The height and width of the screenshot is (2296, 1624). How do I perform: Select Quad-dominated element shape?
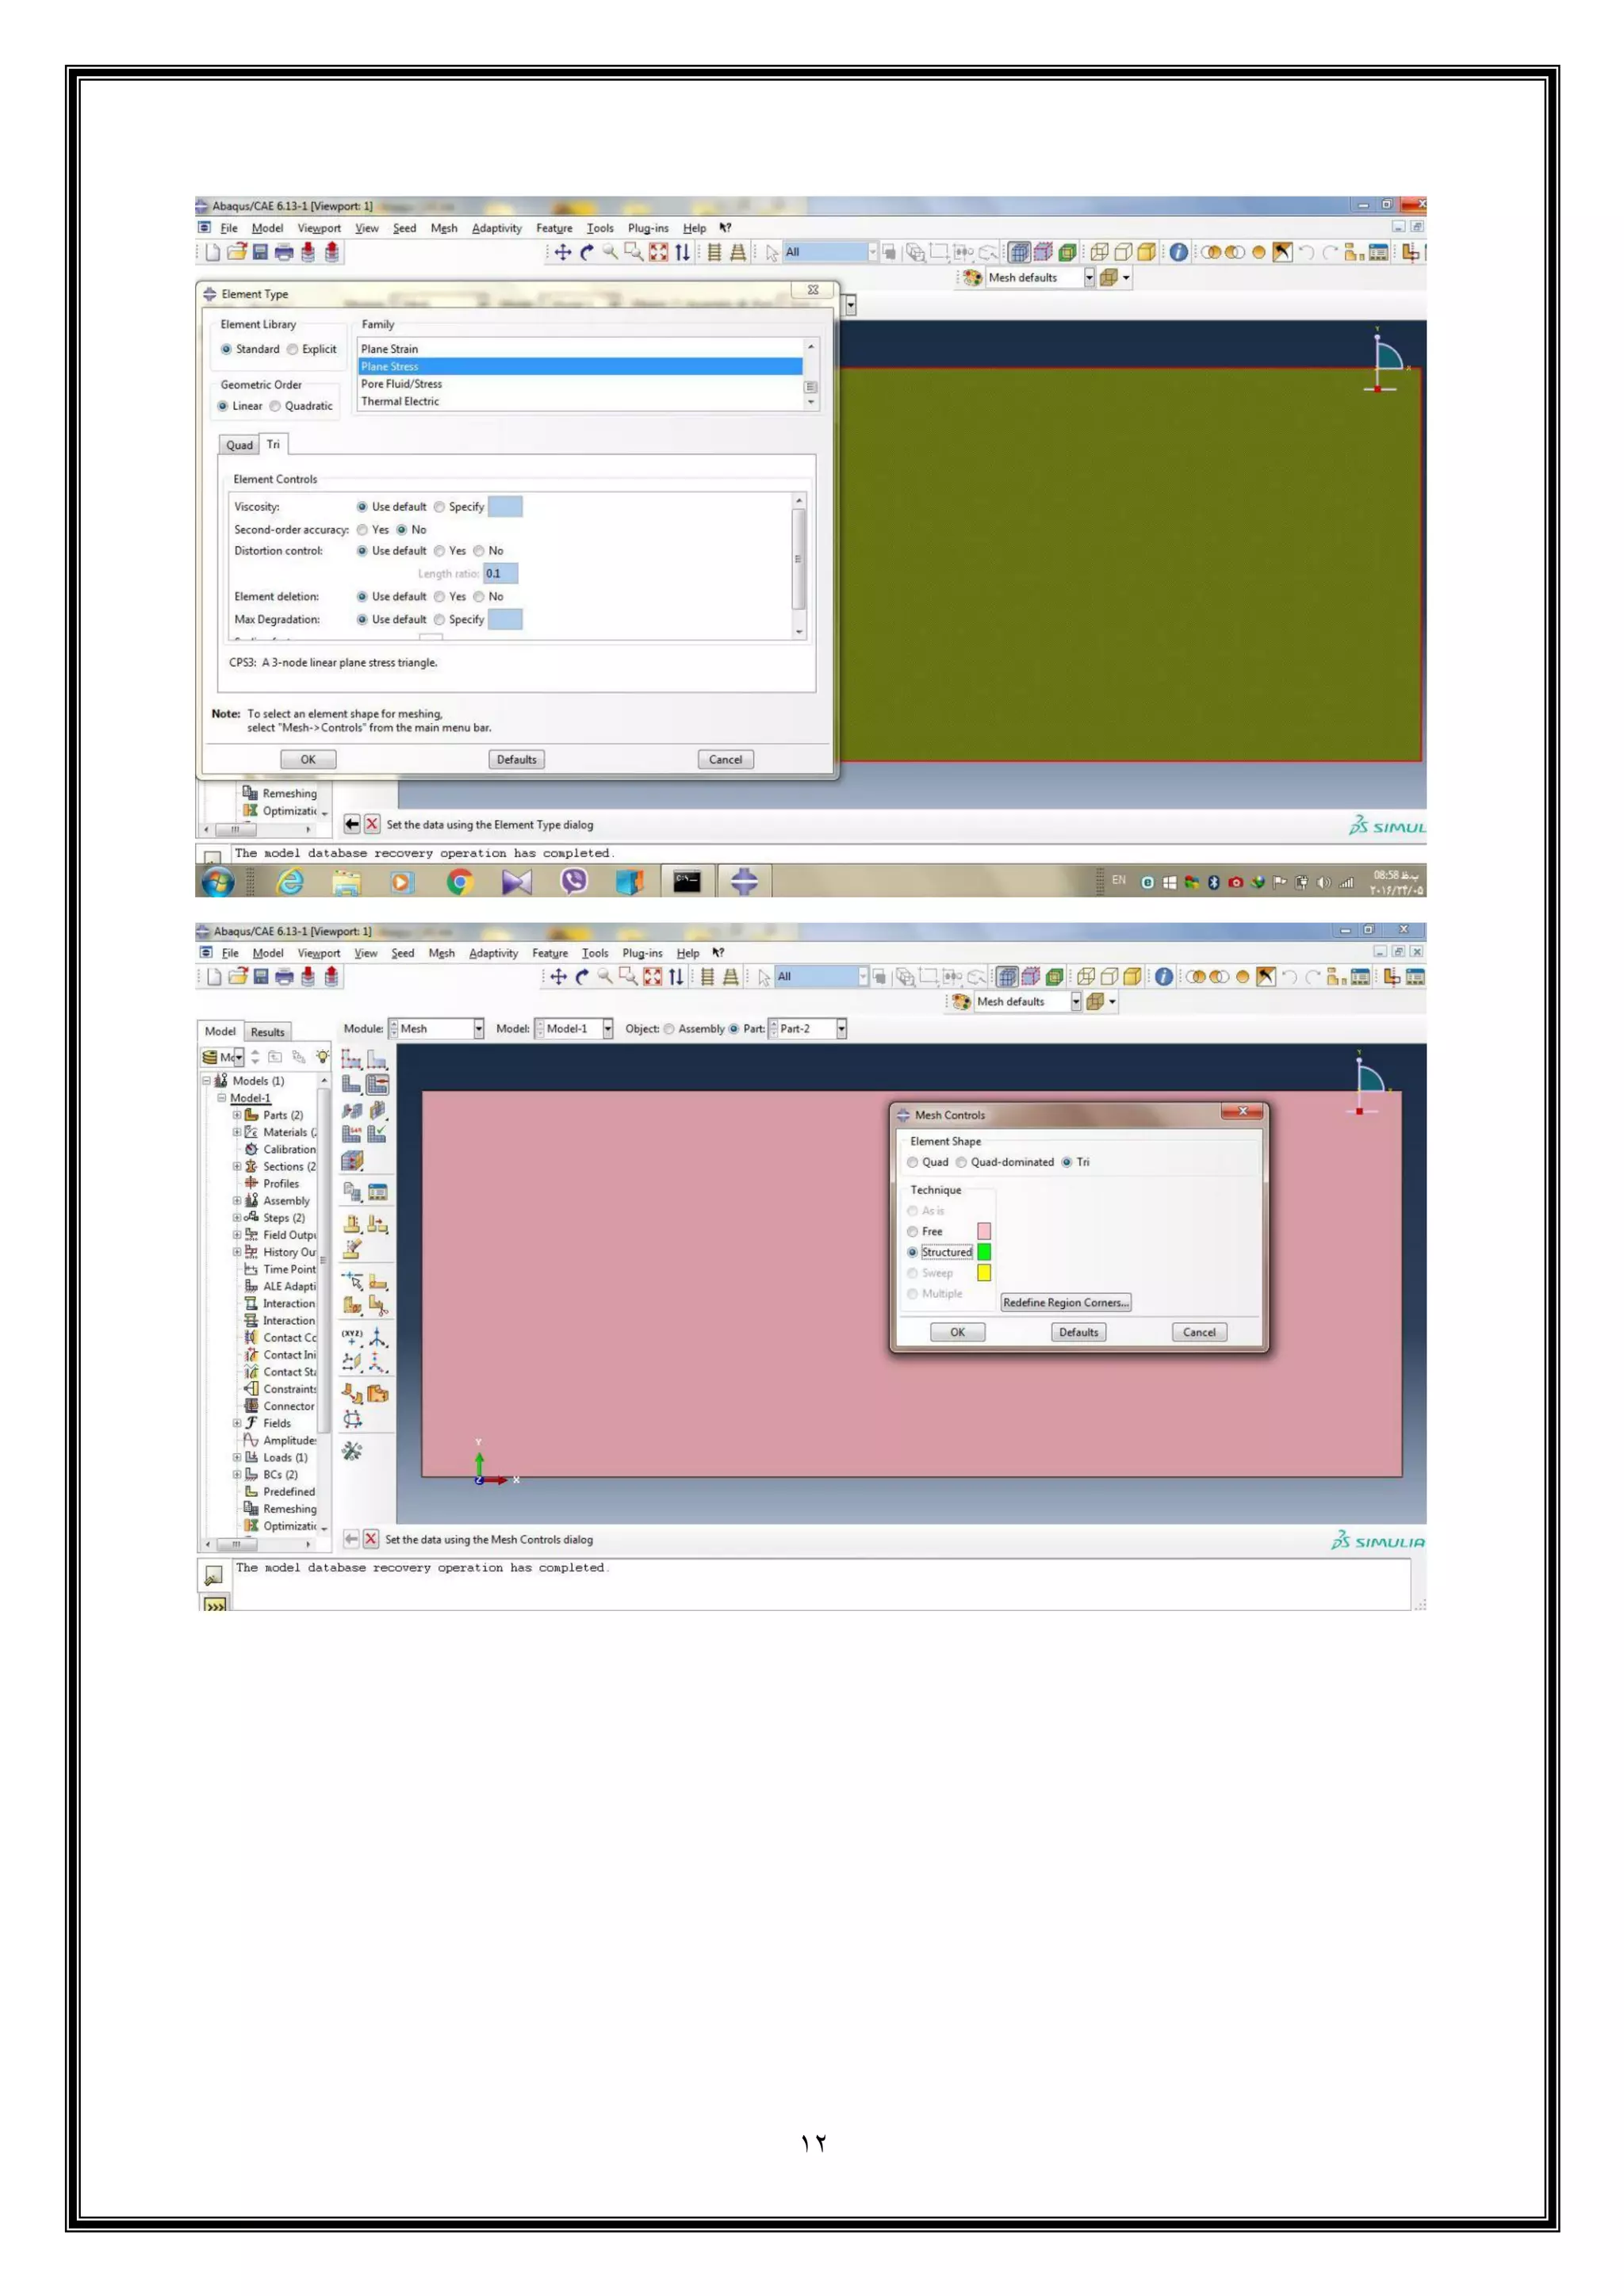click(962, 1162)
